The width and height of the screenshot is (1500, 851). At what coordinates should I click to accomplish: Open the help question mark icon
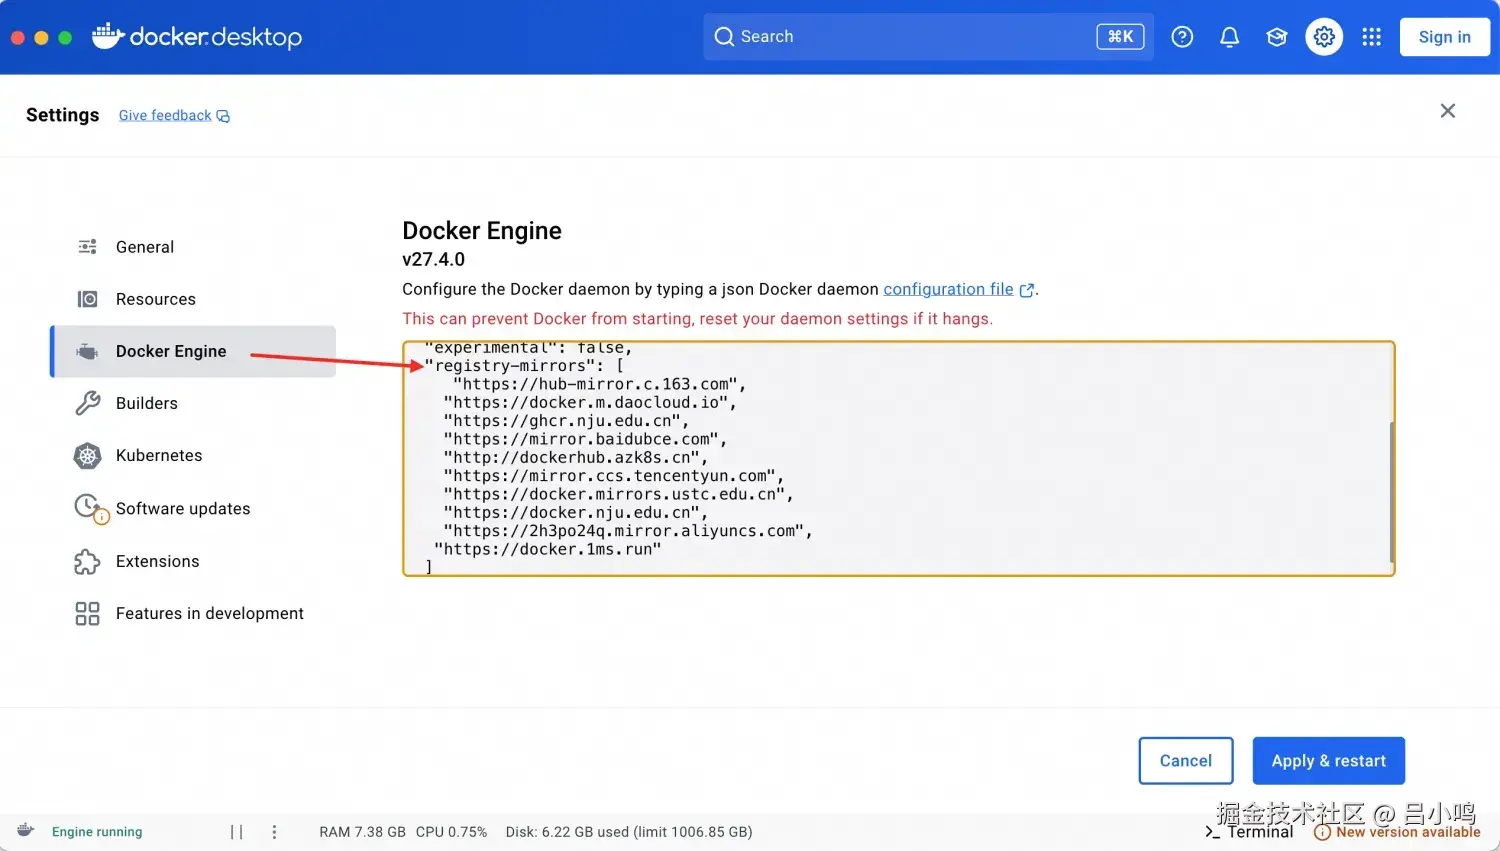point(1182,37)
